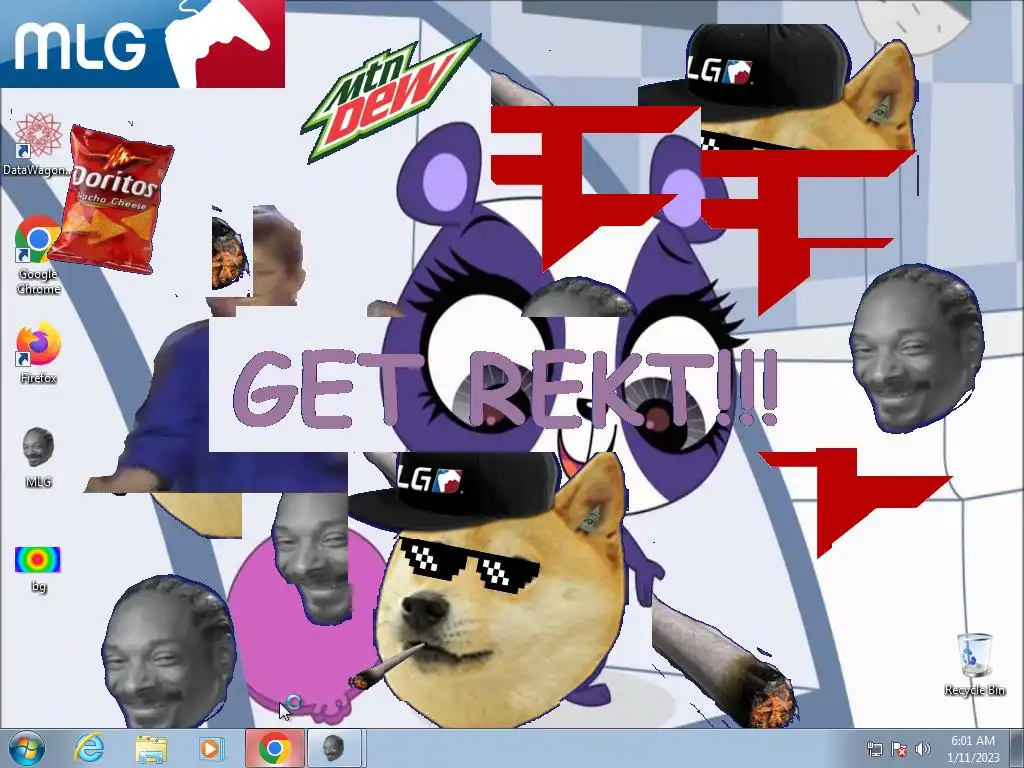The width and height of the screenshot is (1024, 768).
Task: Open the clock showing 6:01 AM
Action: pyautogui.click(x=973, y=749)
